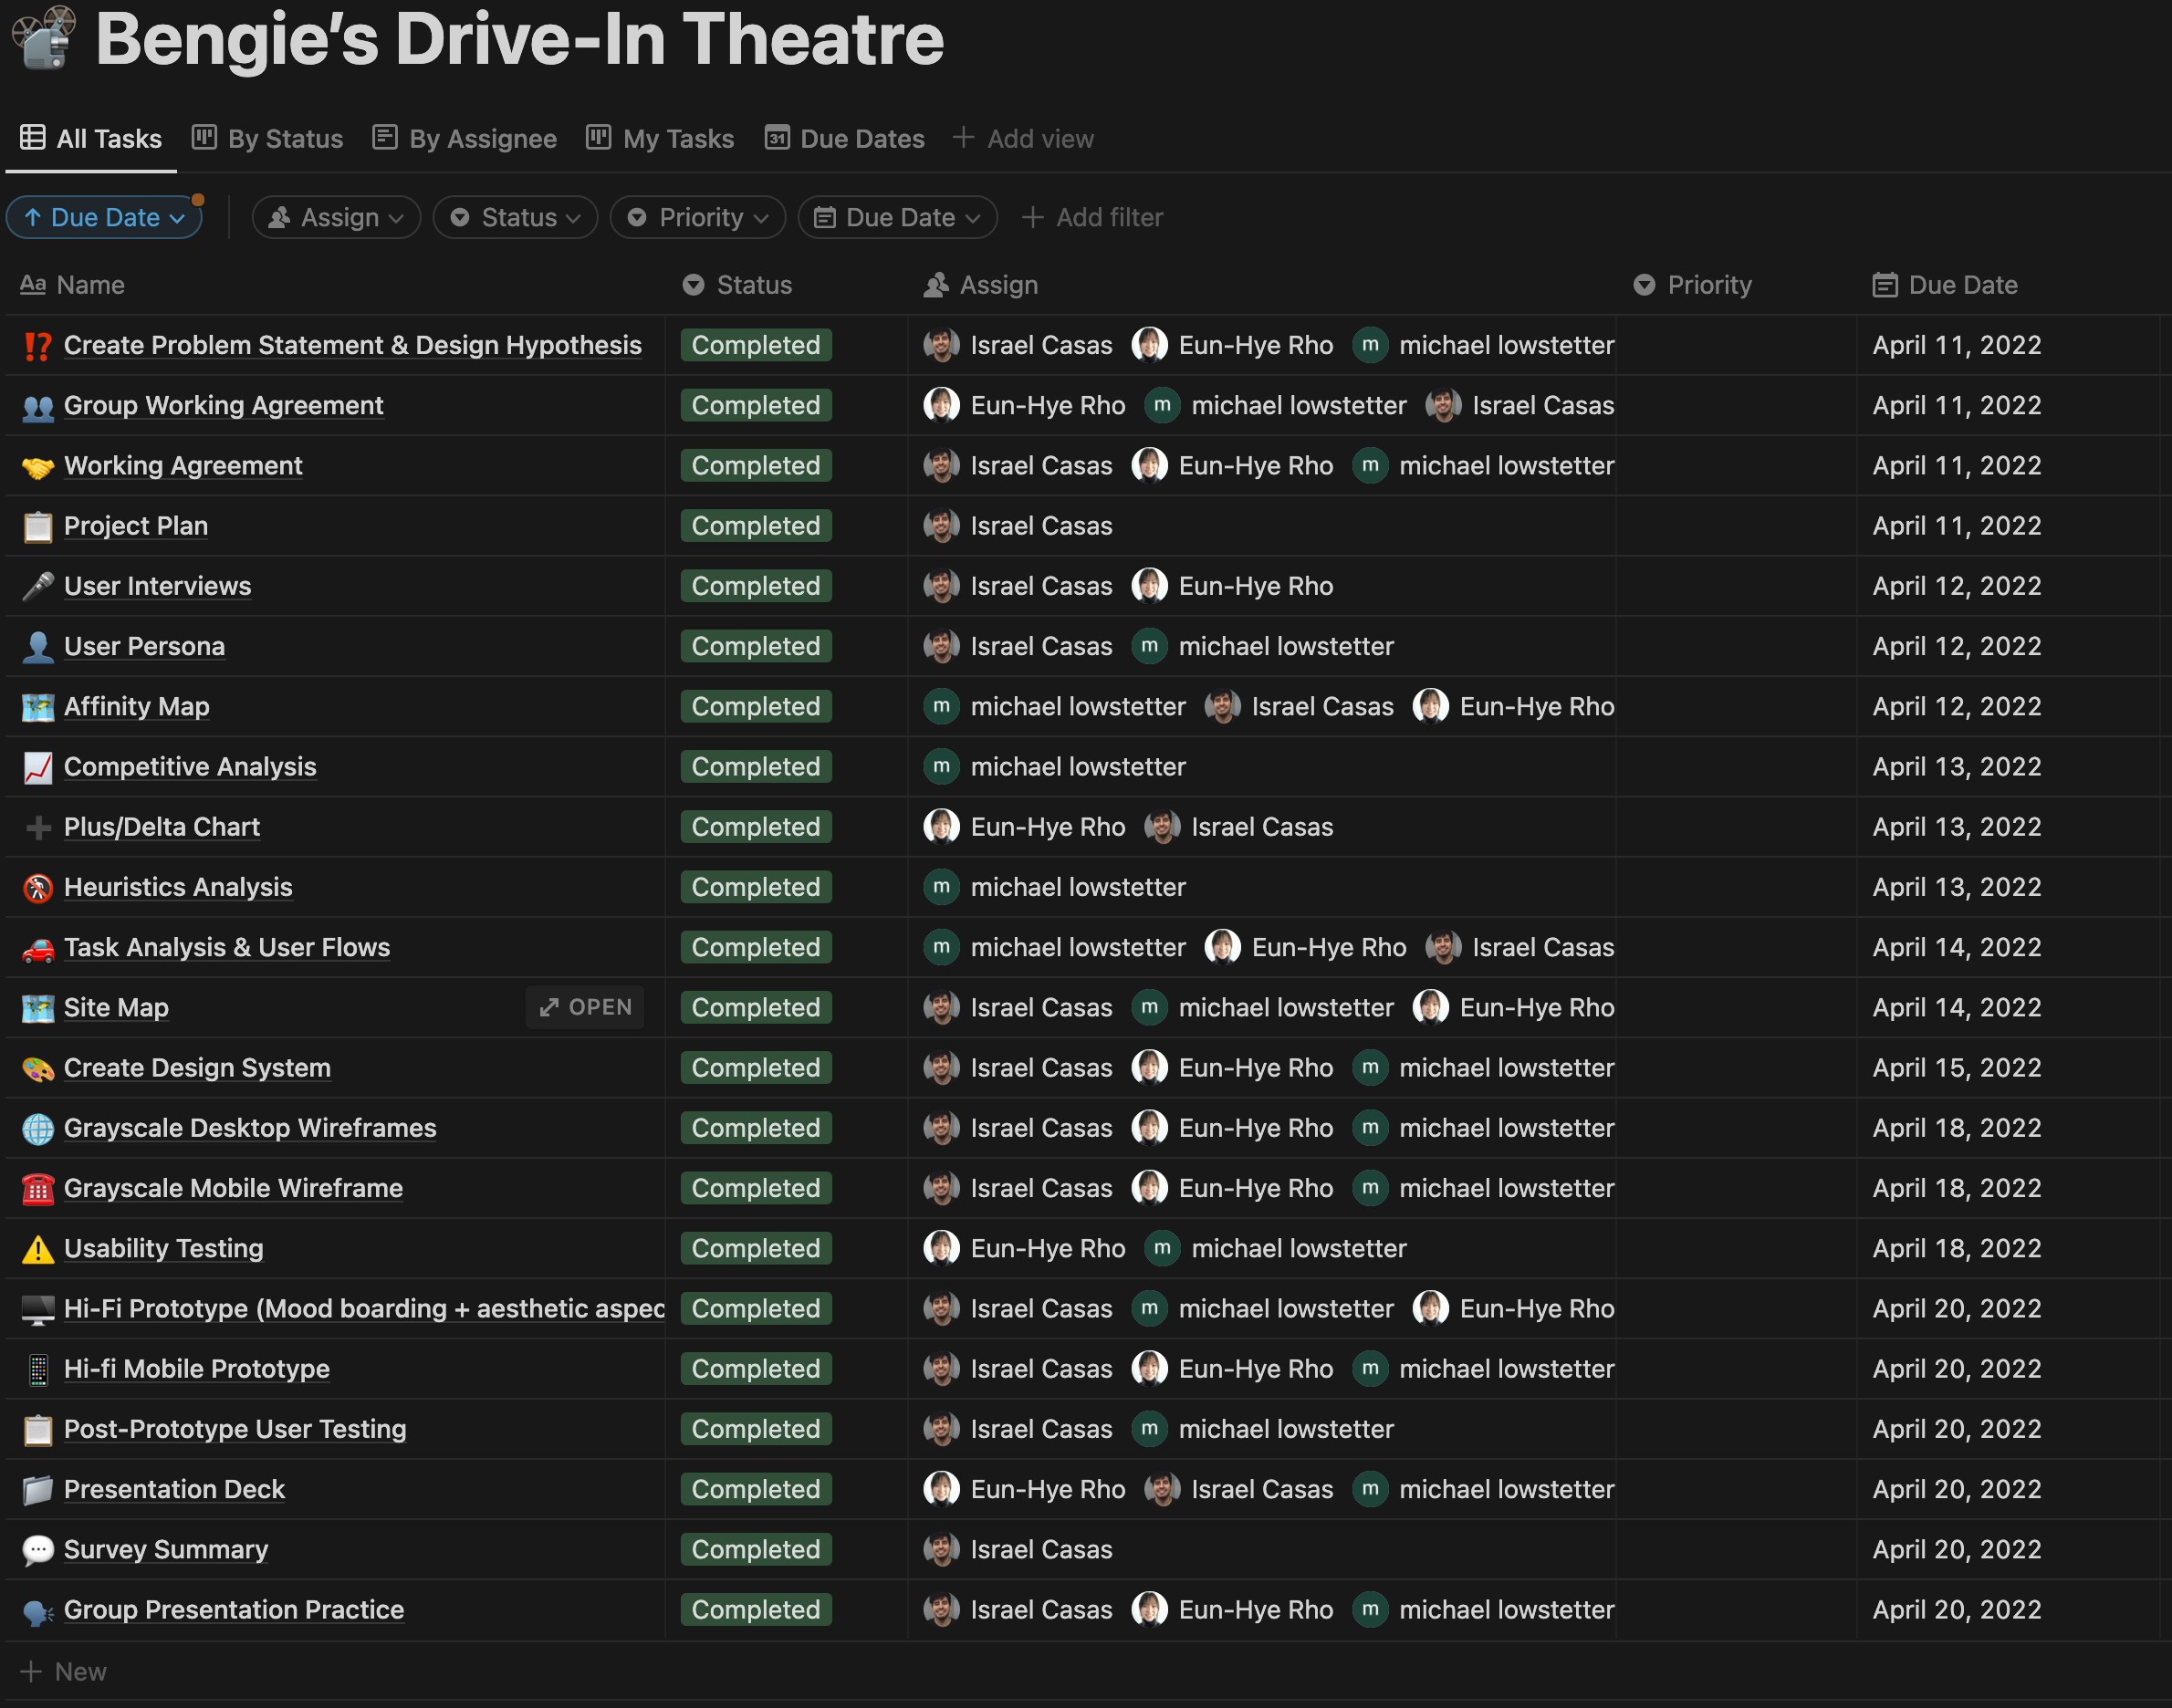This screenshot has width=2172, height=1708.
Task: Click the palette icon beside Create Design System
Action: [37, 1068]
